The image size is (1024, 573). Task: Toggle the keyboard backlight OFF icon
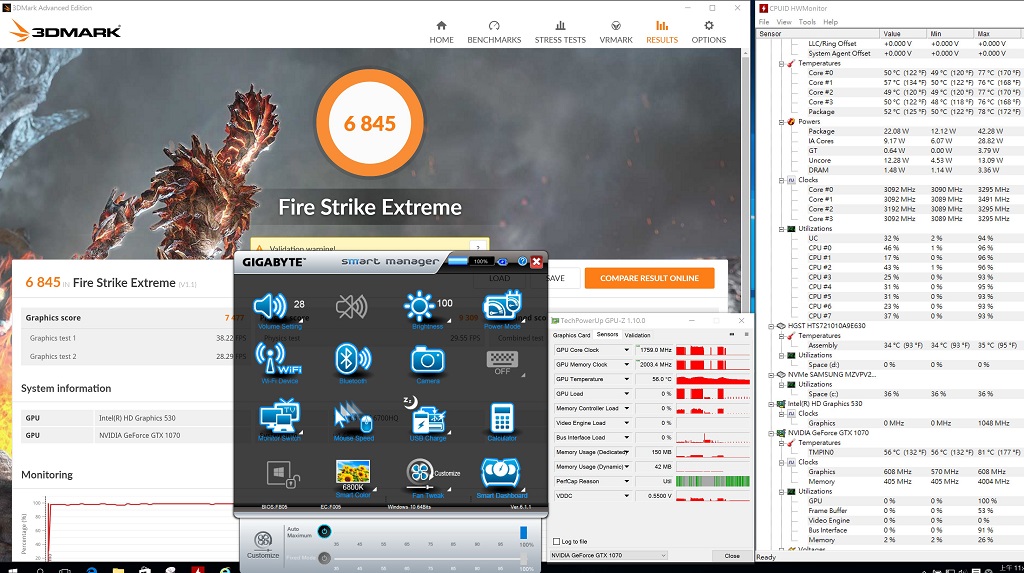click(502, 361)
